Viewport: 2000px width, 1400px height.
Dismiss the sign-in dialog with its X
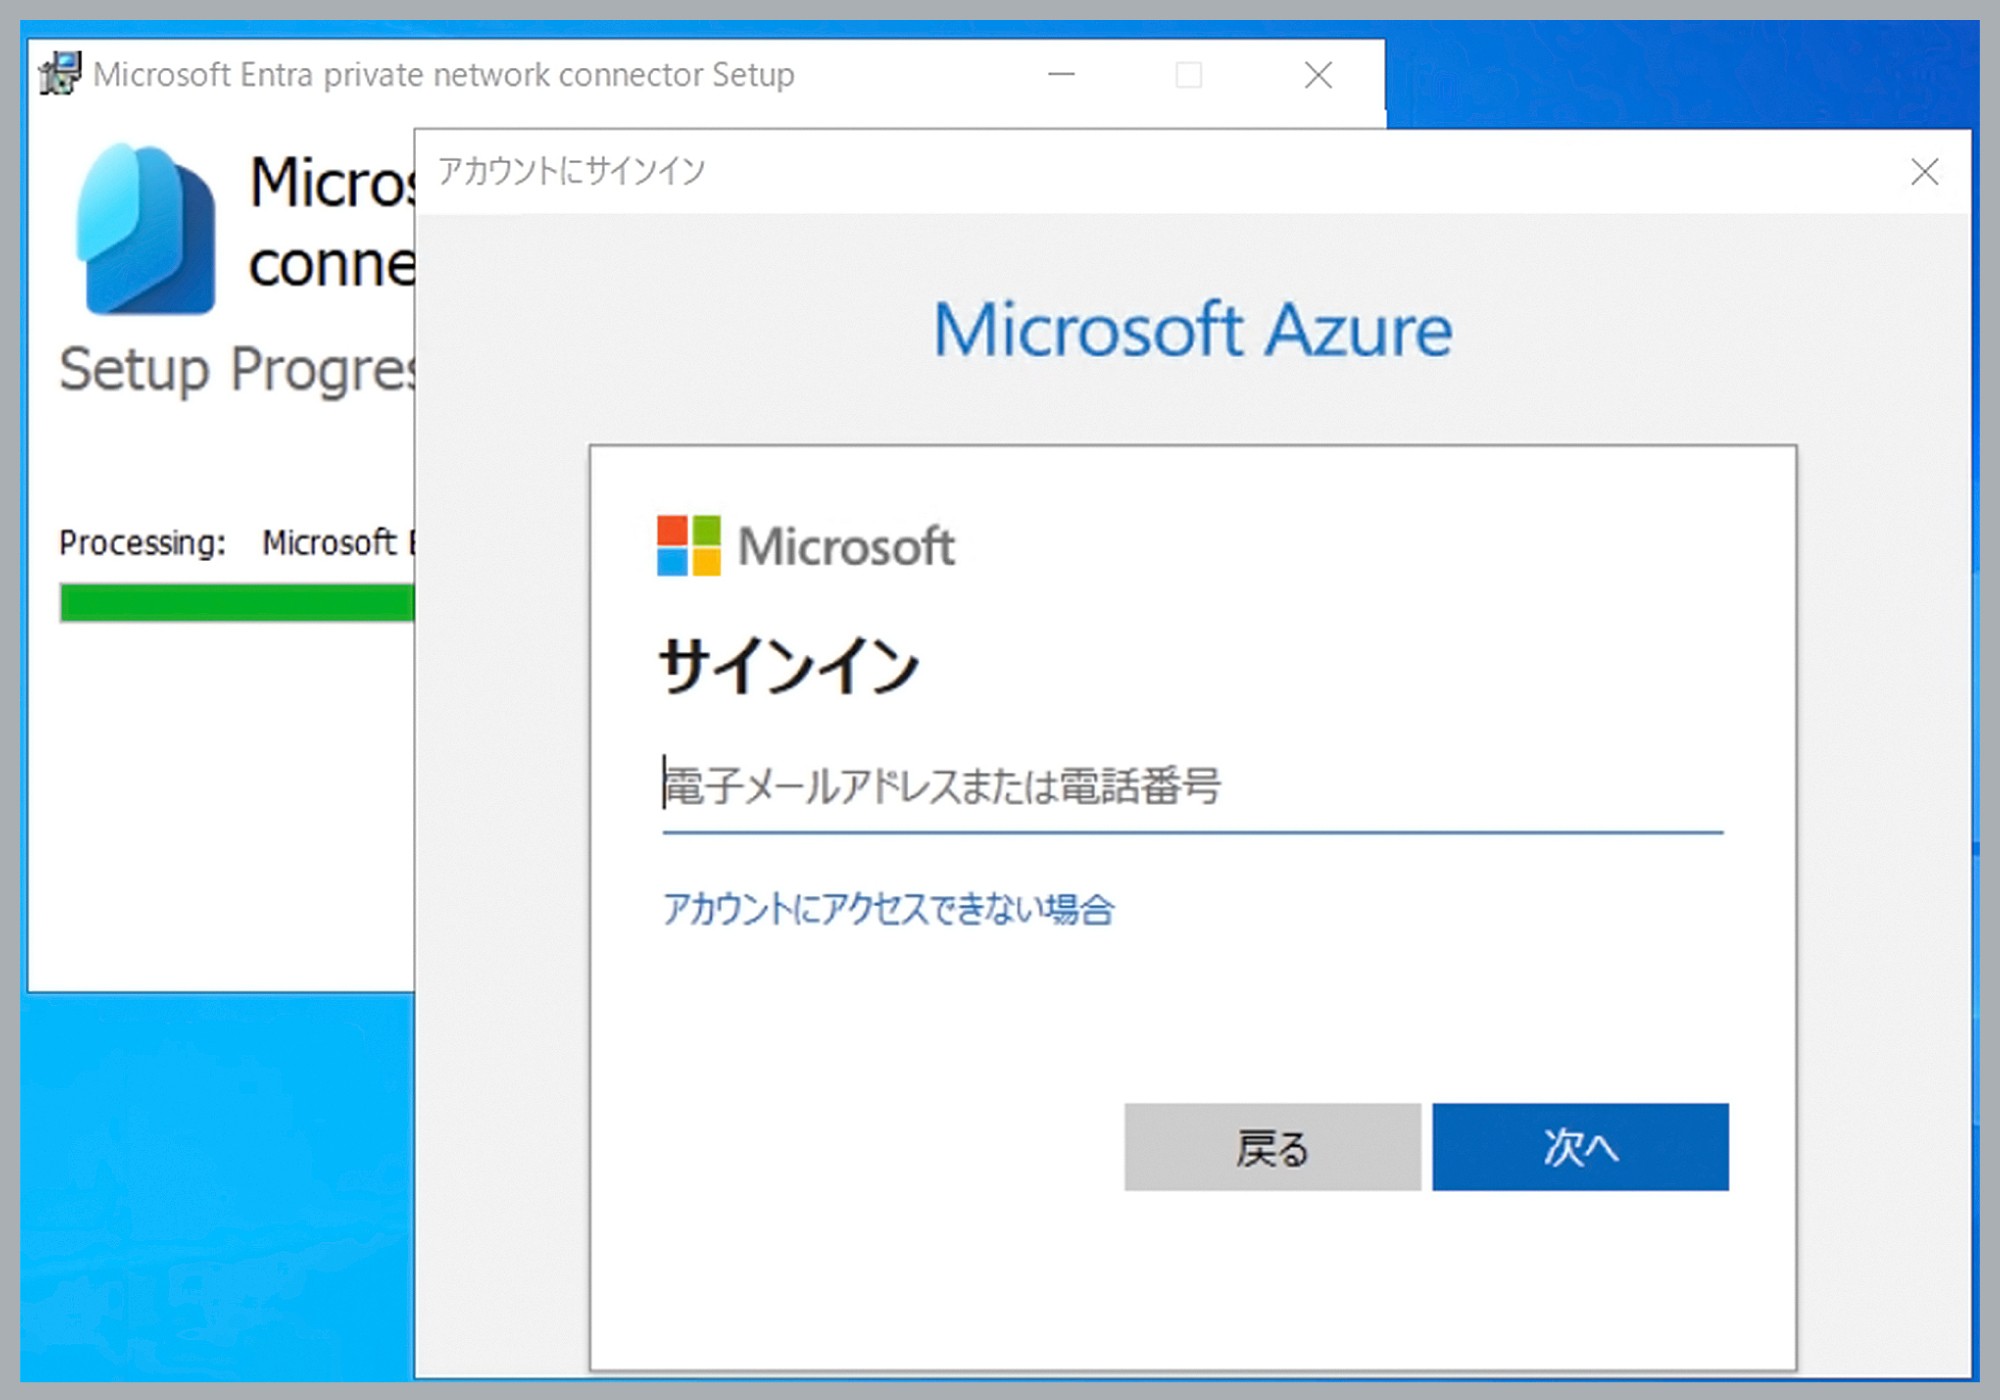(1923, 171)
